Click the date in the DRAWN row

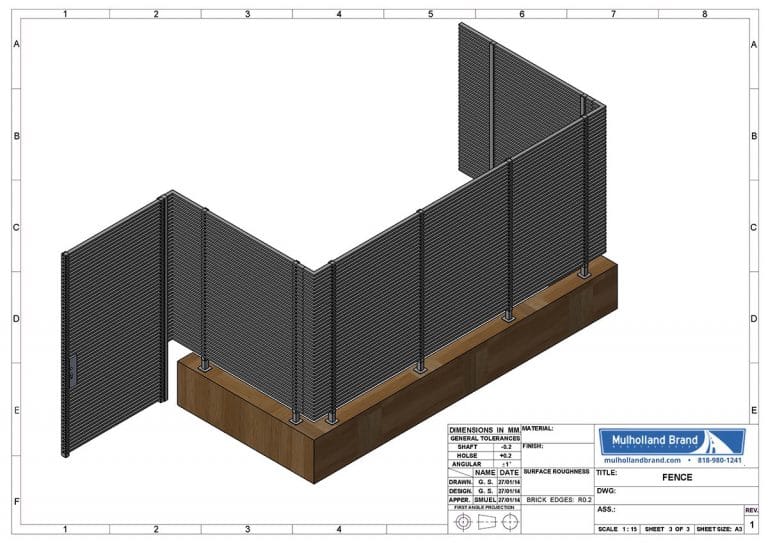[x=509, y=482]
